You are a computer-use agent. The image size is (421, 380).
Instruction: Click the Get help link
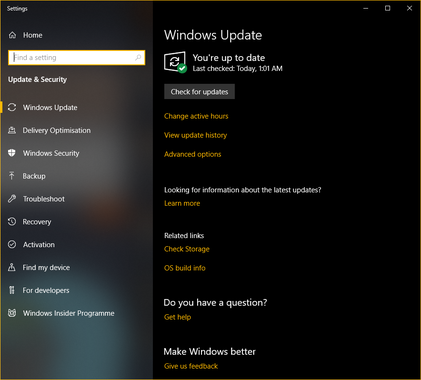click(x=177, y=317)
